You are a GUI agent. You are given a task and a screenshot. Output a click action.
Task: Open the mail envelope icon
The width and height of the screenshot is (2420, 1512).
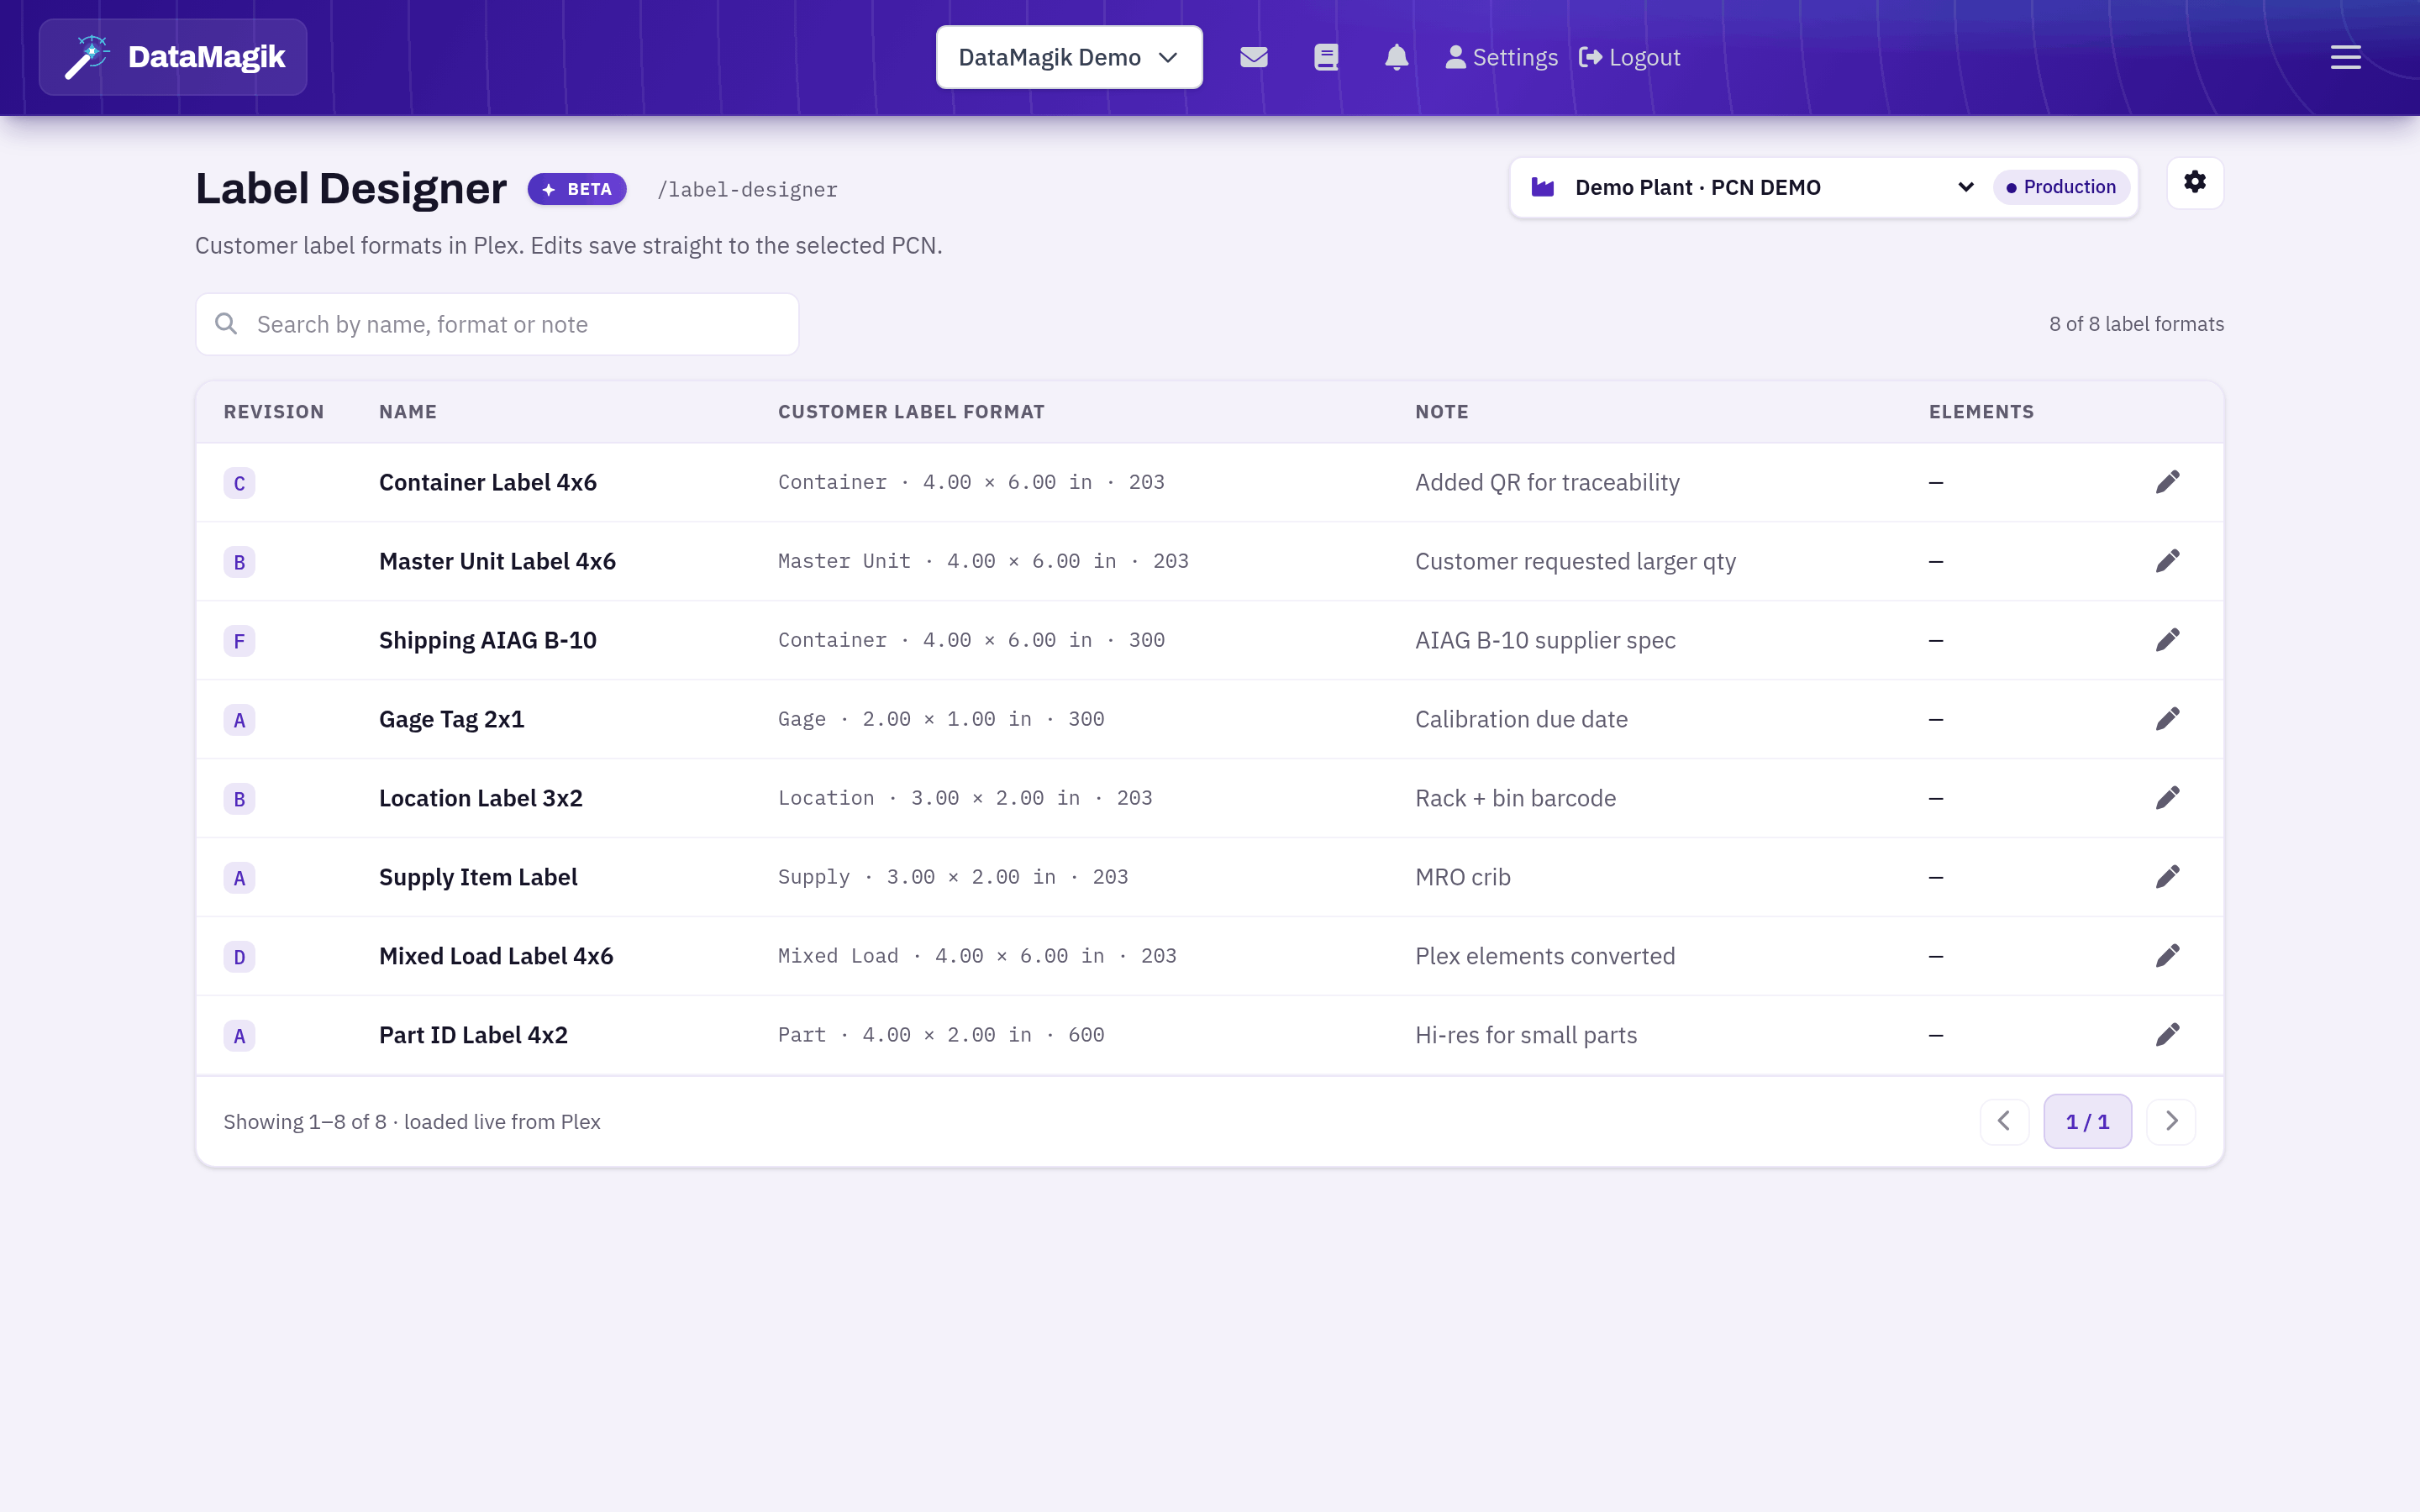pyautogui.click(x=1254, y=57)
